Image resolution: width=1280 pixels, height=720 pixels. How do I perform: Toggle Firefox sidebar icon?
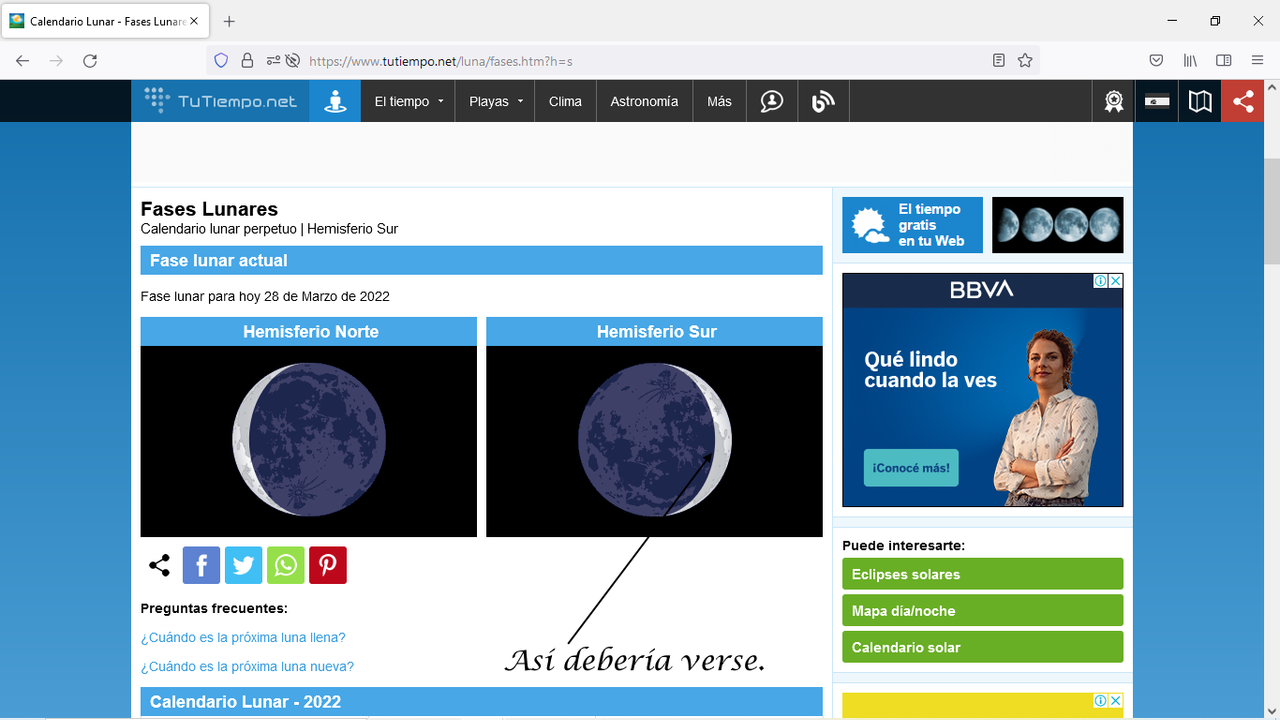1224,61
